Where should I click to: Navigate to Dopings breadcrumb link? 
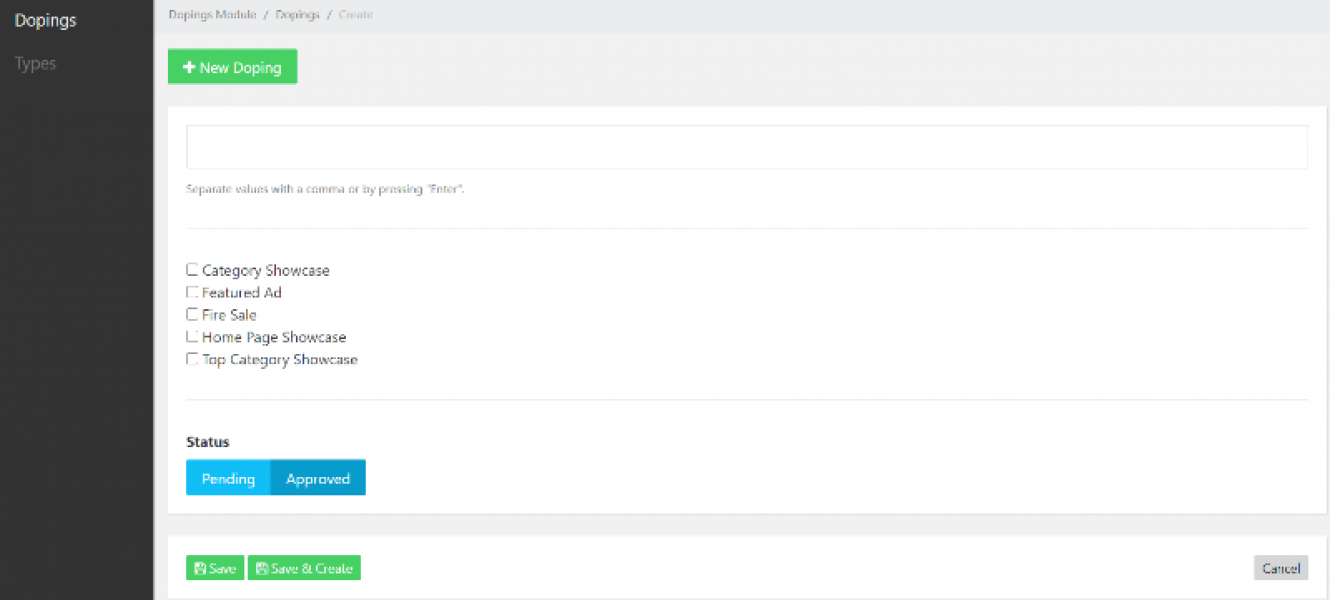[297, 15]
